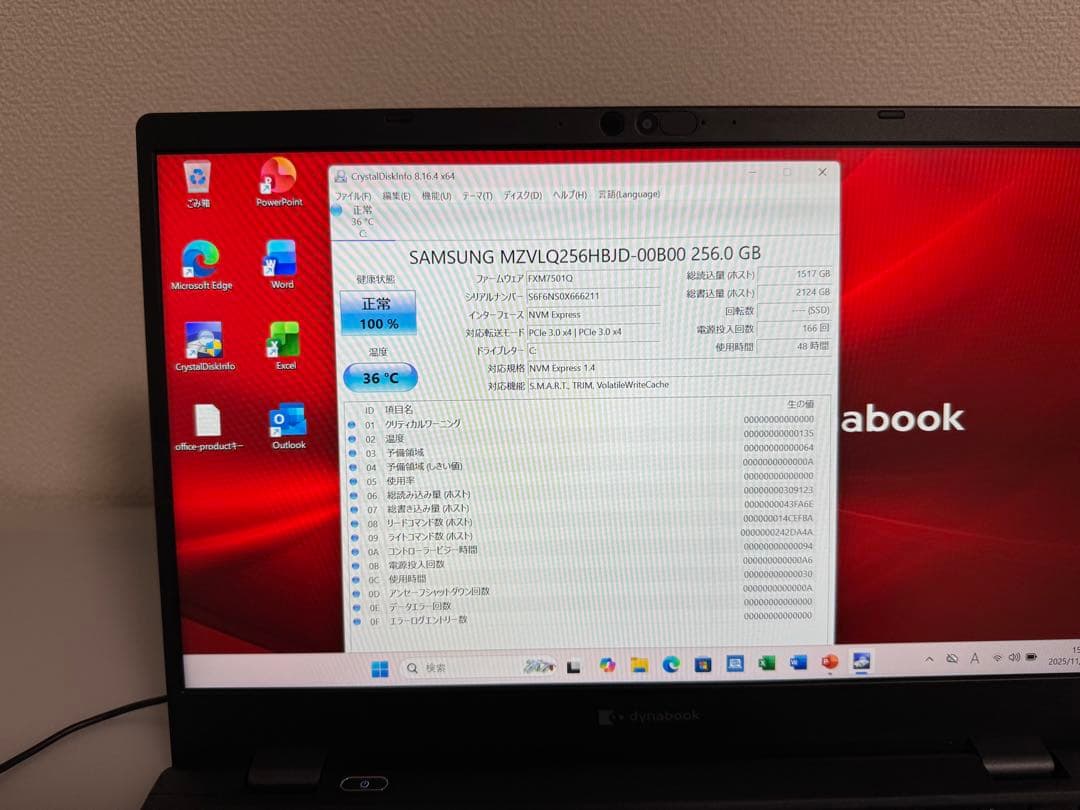Launch Copilot from the taskbar
This screenshot has width=1080, height=810.
[x=607, y=665]
